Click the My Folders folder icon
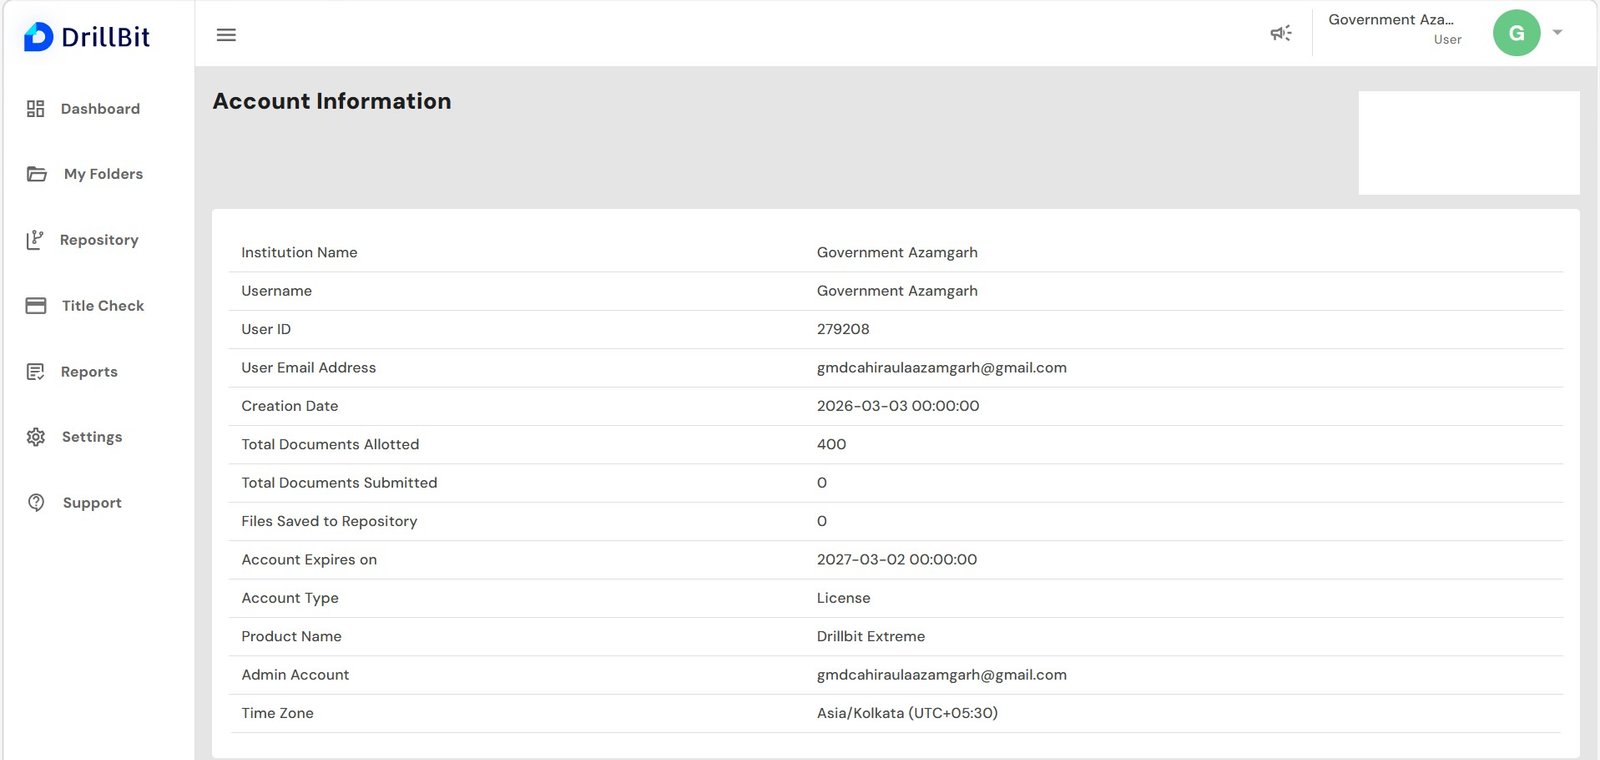The image size is (1600, 760). coord(37,174)
